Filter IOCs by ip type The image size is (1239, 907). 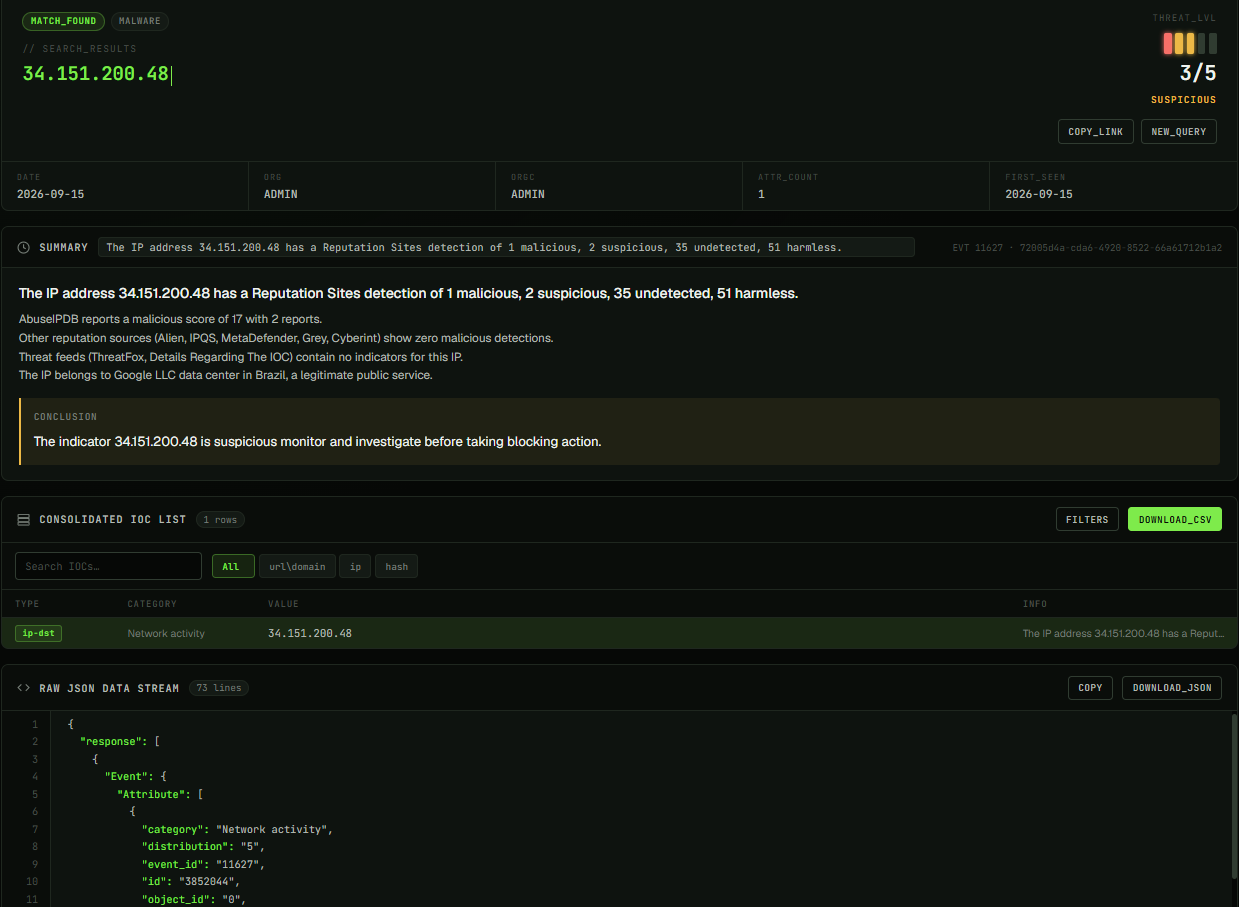click(355, 566)
